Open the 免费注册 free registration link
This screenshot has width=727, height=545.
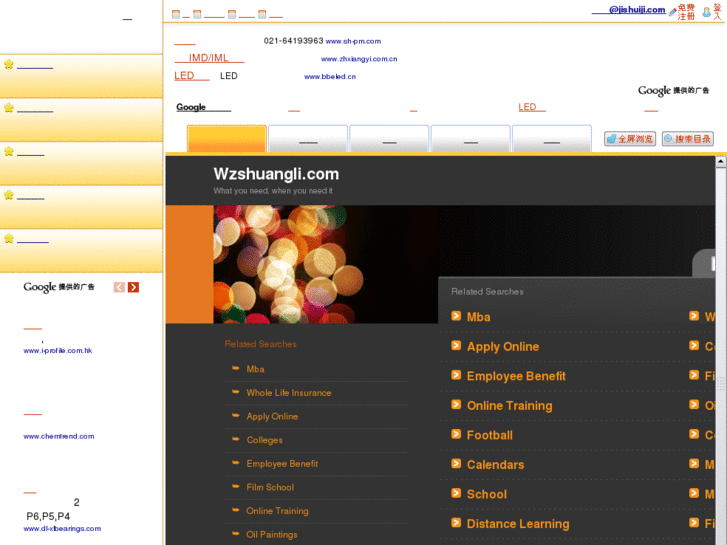pyautogui.click(x=686, y=12)
